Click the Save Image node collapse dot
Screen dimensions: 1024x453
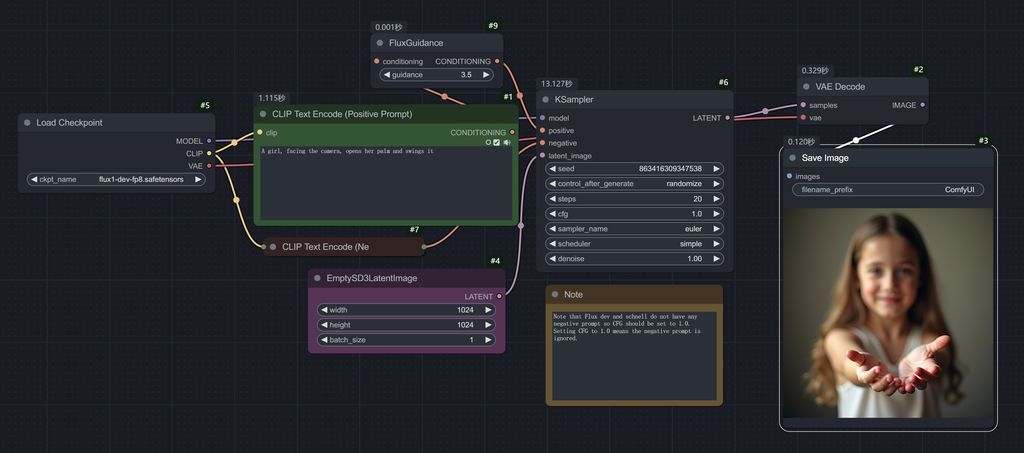click(x=792, y=158)
